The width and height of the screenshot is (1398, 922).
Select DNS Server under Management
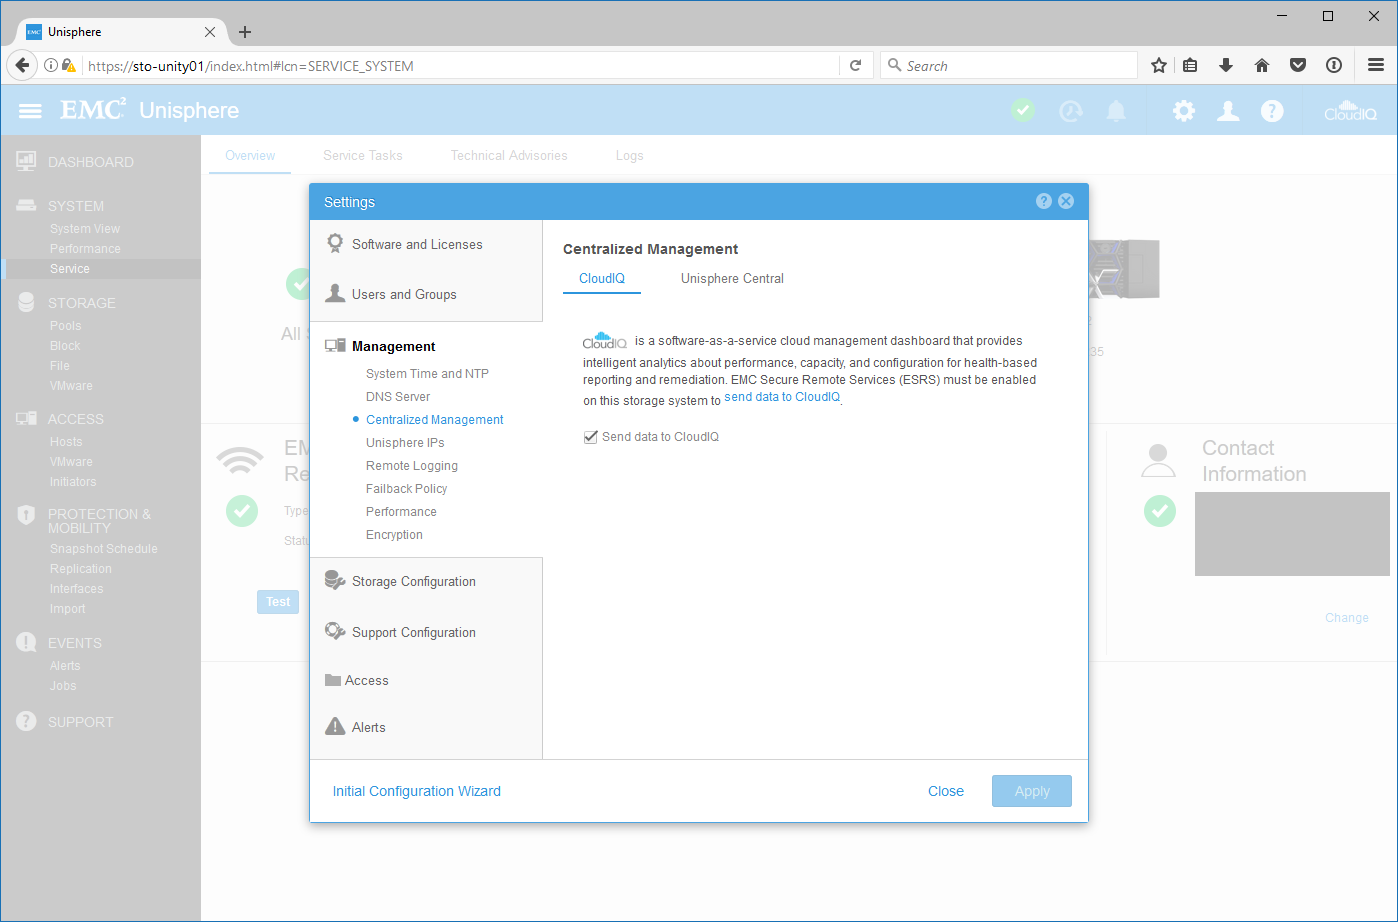pos(398,397)
